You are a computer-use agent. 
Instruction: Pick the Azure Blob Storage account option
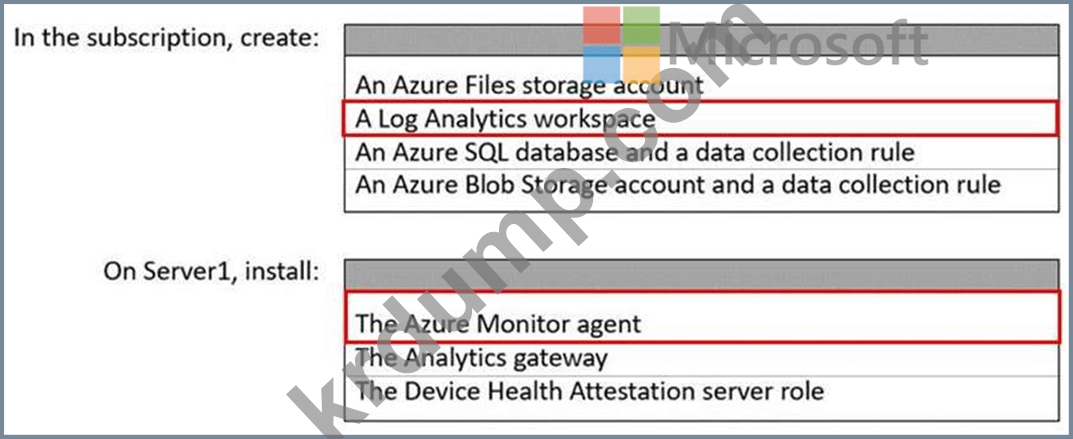(x=677, y=185)
